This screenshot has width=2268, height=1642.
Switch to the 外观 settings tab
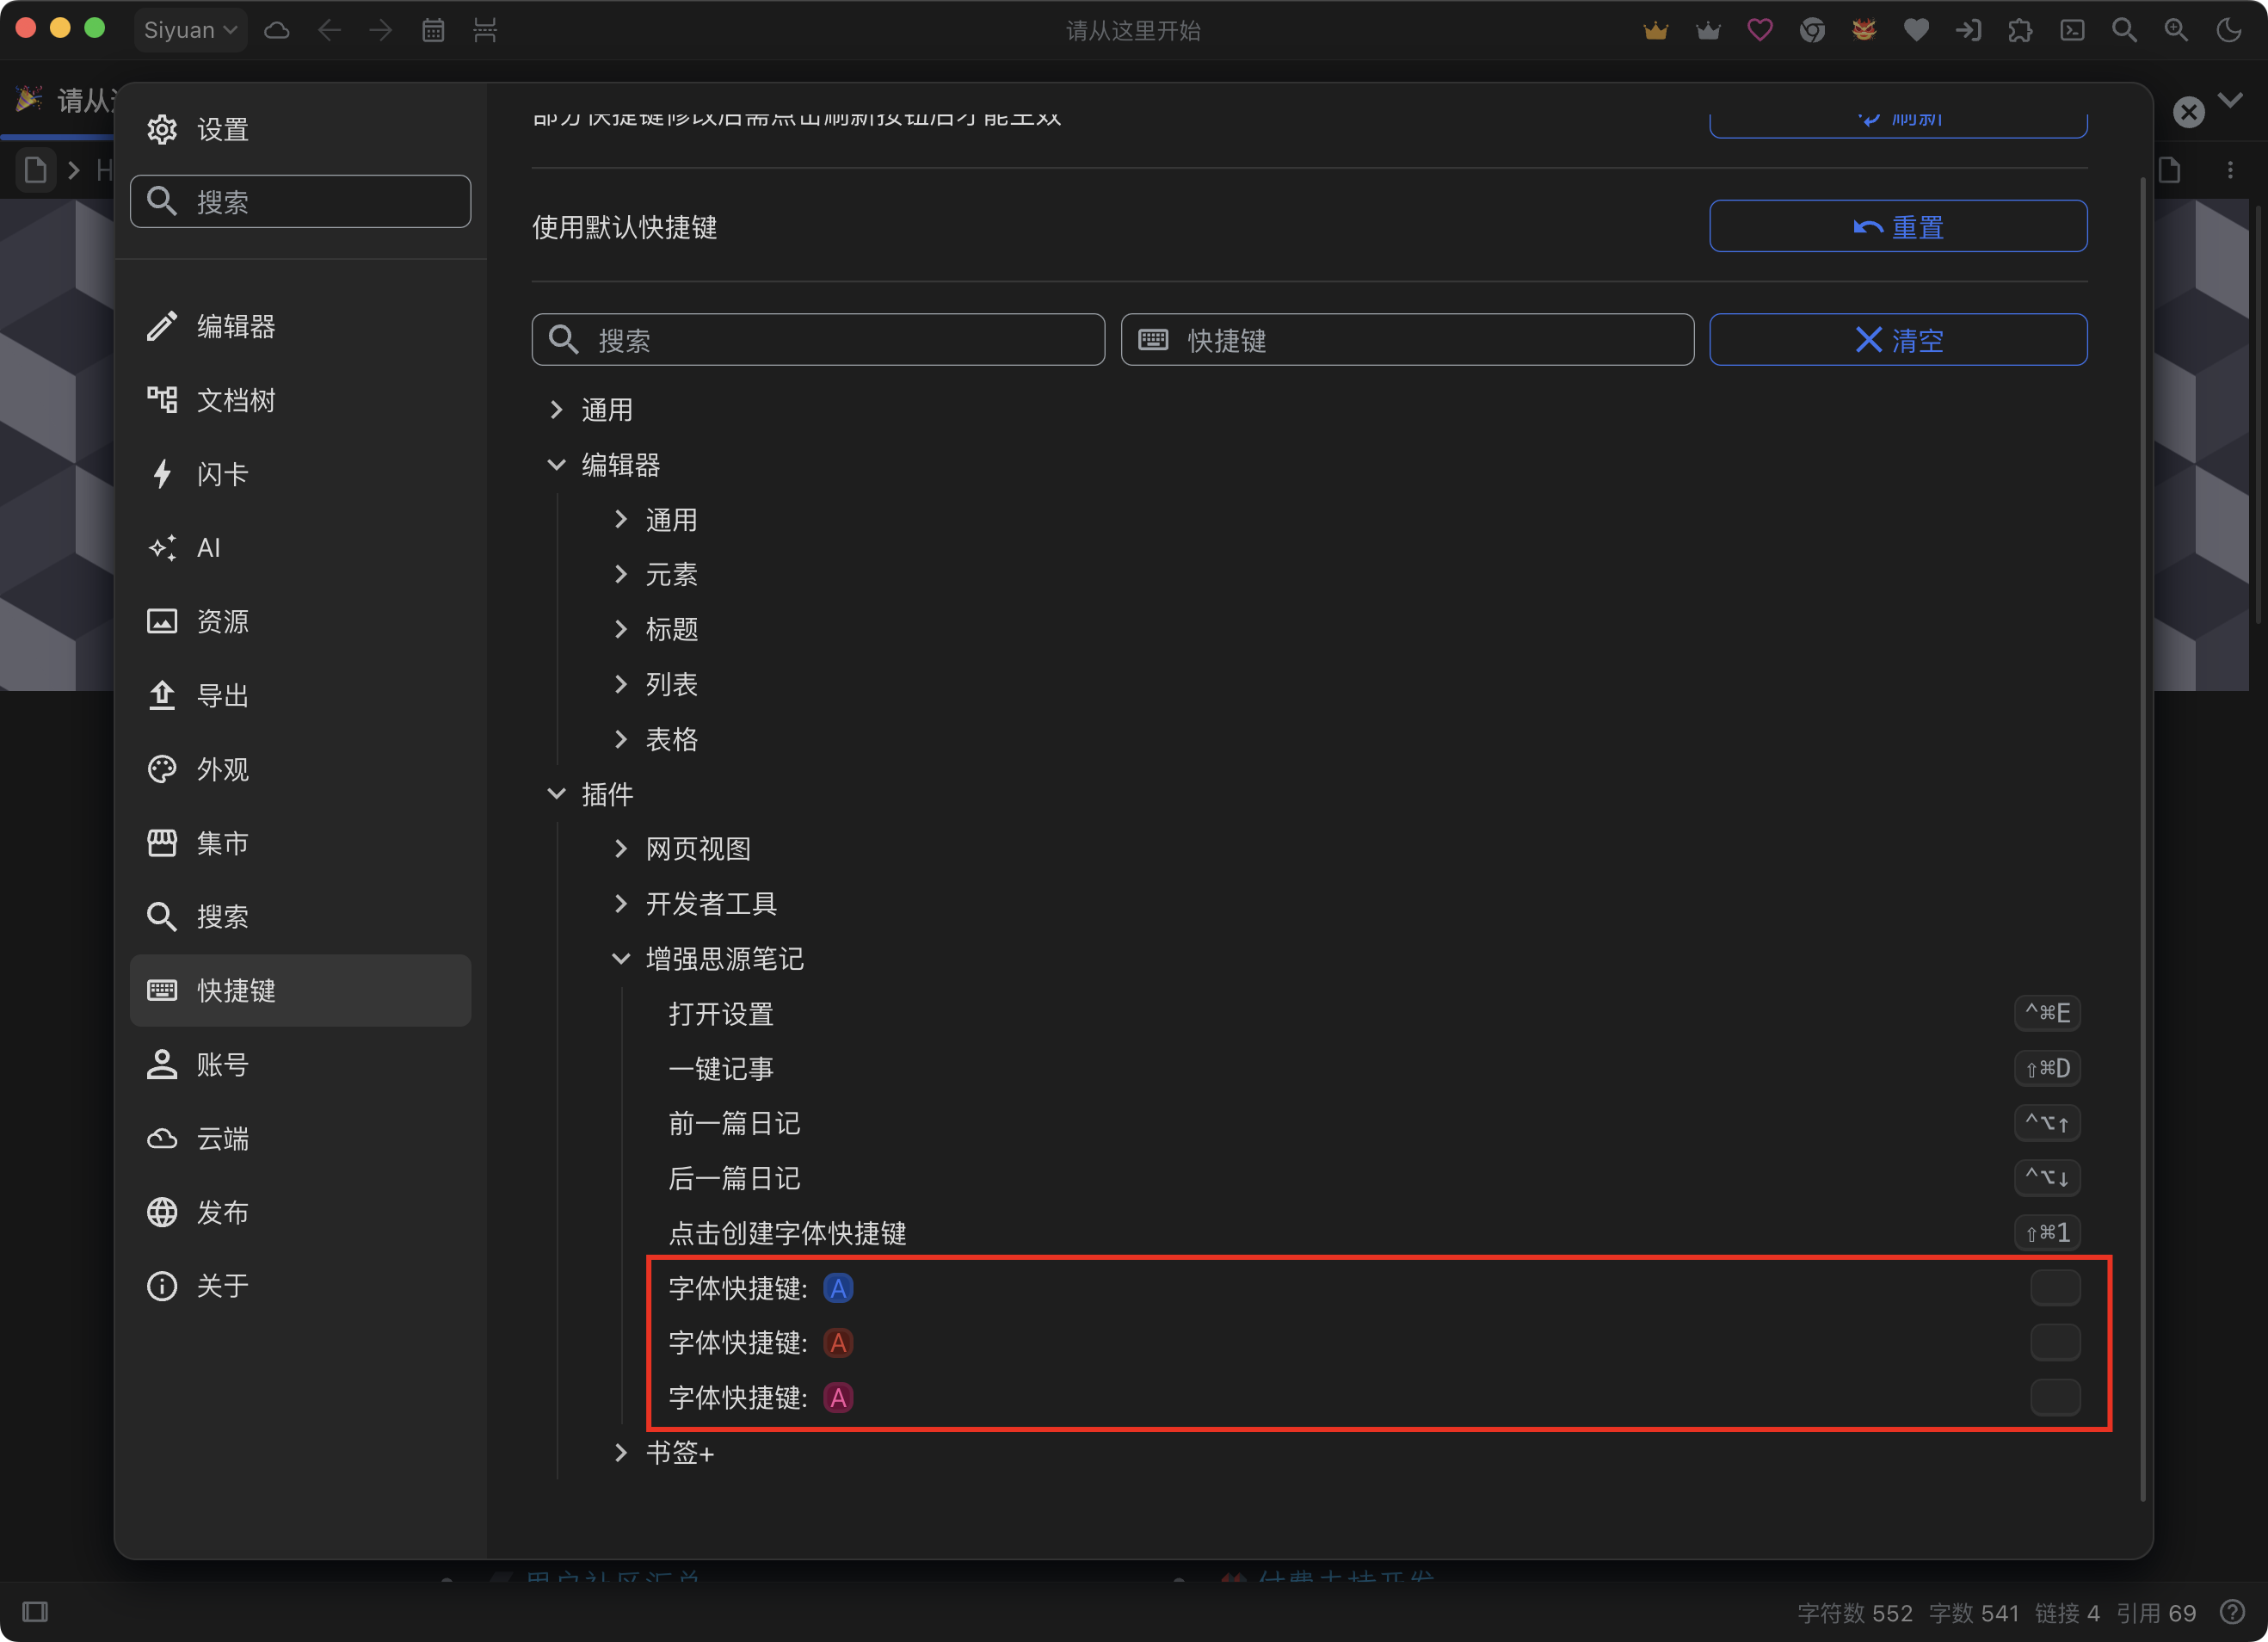click(x=222, y=769)
